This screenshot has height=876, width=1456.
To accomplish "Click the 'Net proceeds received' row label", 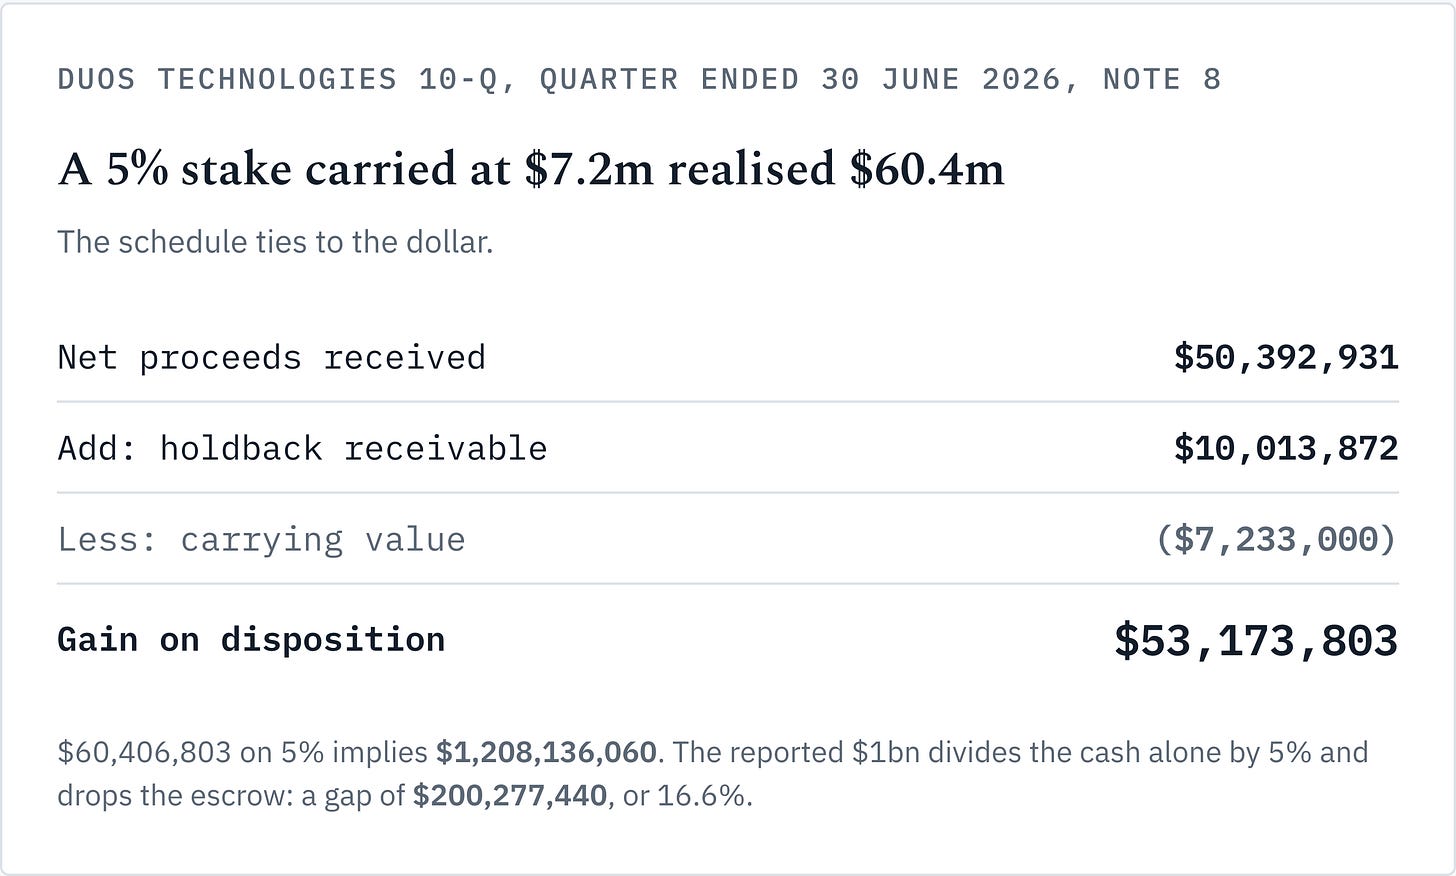I will pos(272,357).
